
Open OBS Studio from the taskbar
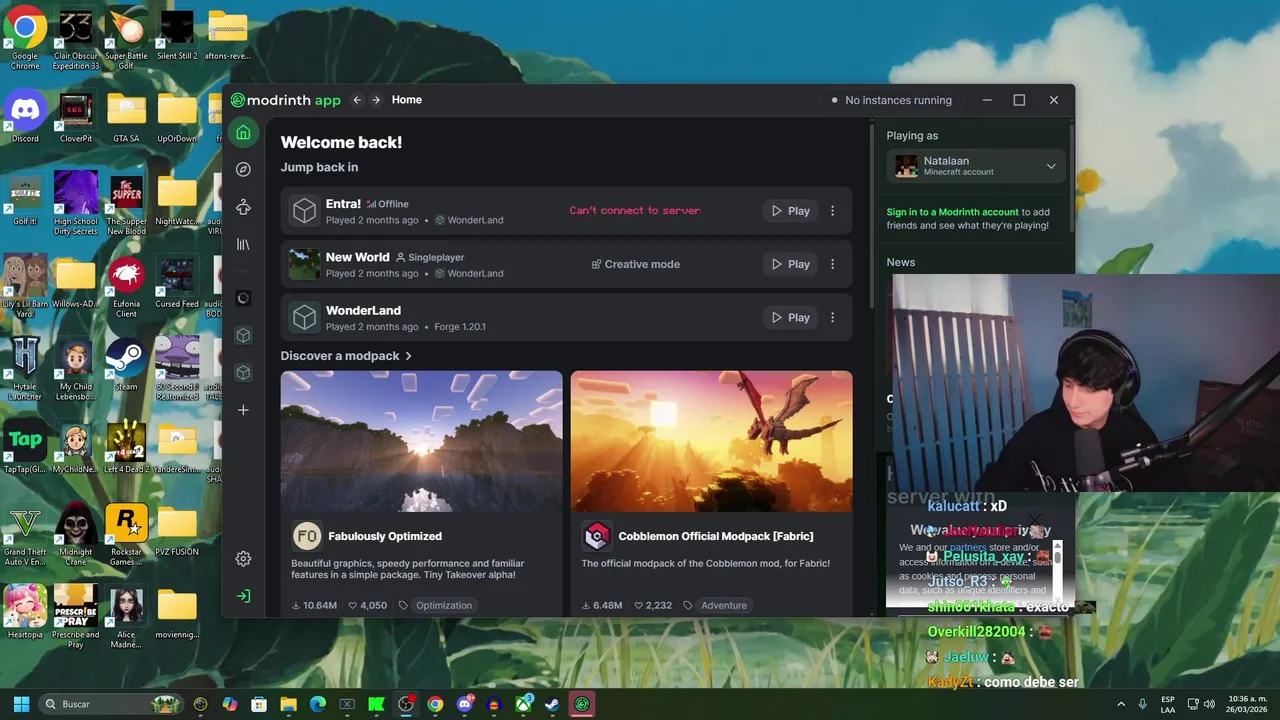point(406,704)
